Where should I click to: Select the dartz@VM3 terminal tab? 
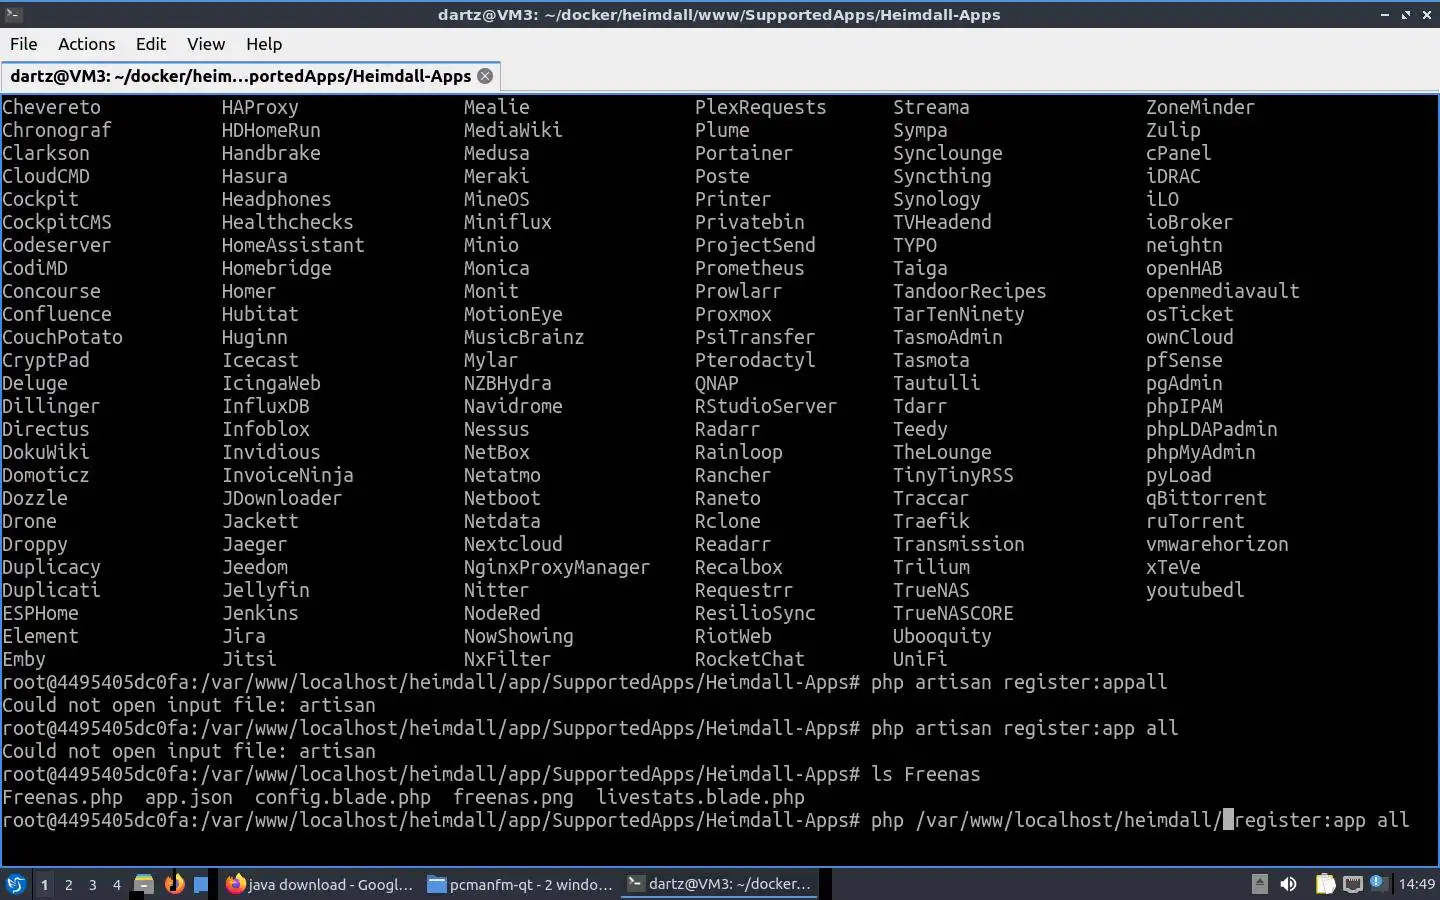click(x=250, y=76)
